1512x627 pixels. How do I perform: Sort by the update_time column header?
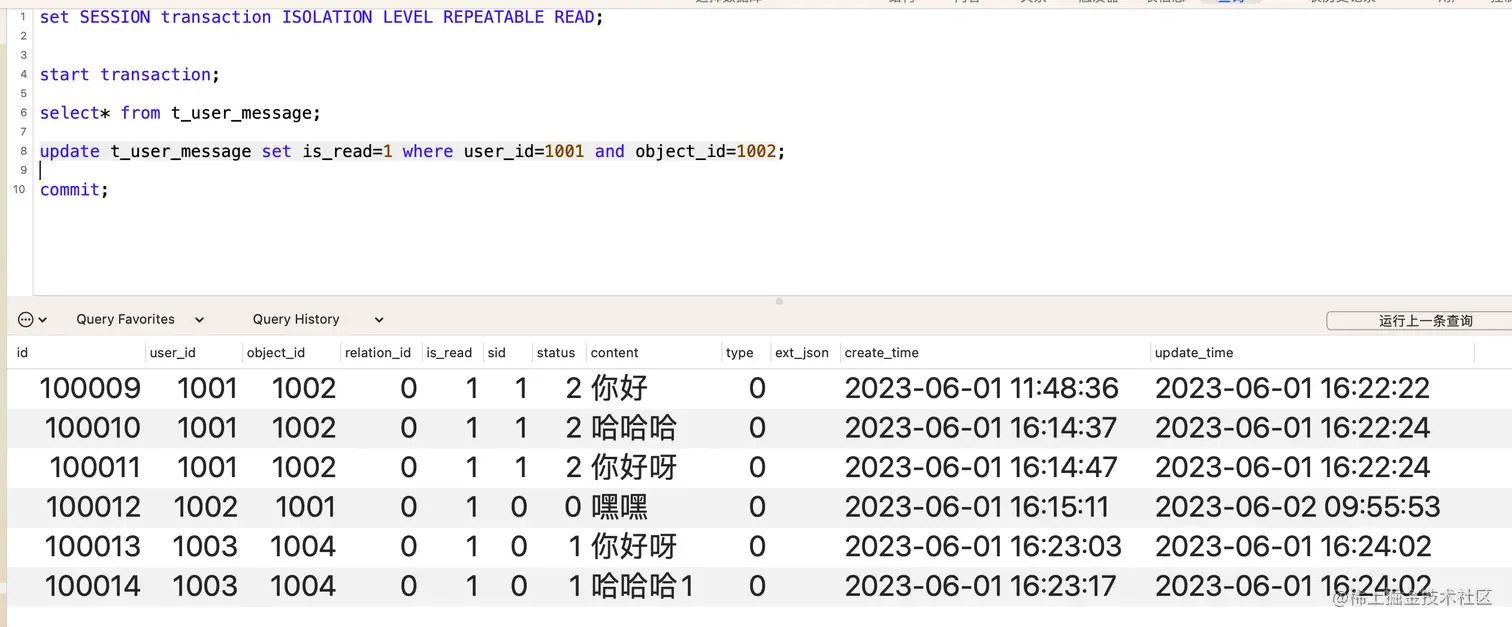tap(1194, 352)
